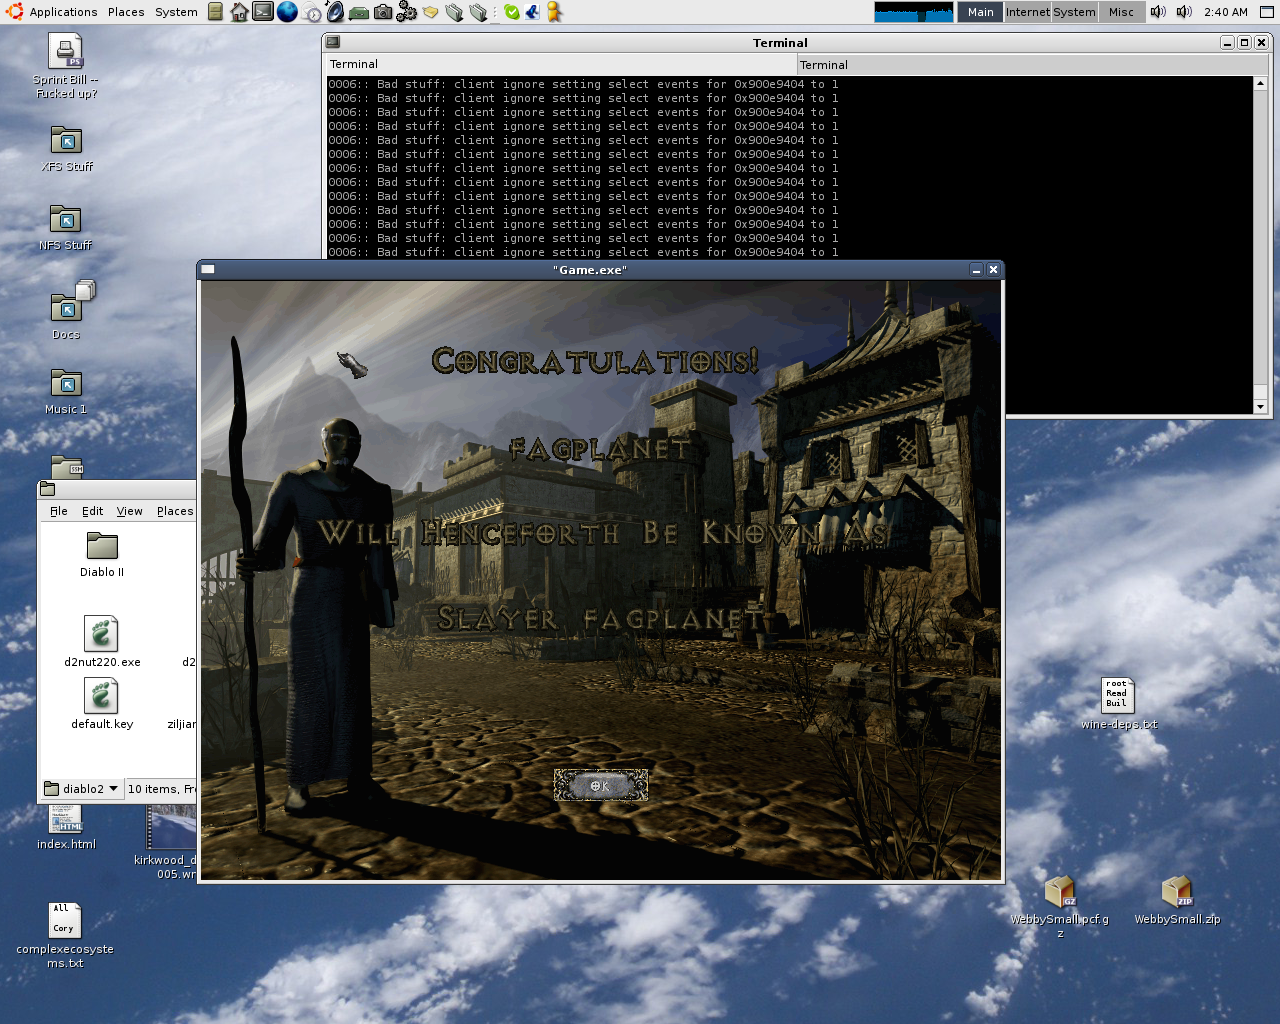Open the Edit menu in file manager
1280x1024 pixels.
pyautogui.click(x=93, y=511)
